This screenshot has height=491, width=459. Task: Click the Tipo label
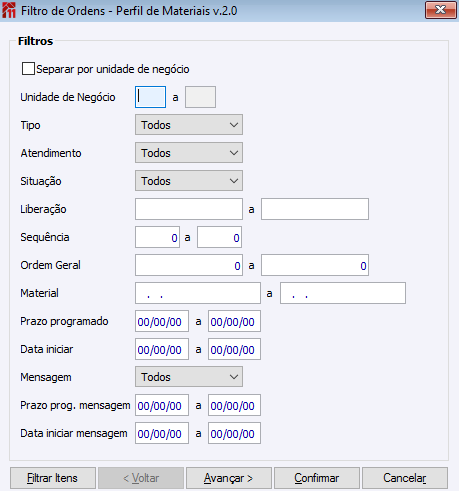30,125
